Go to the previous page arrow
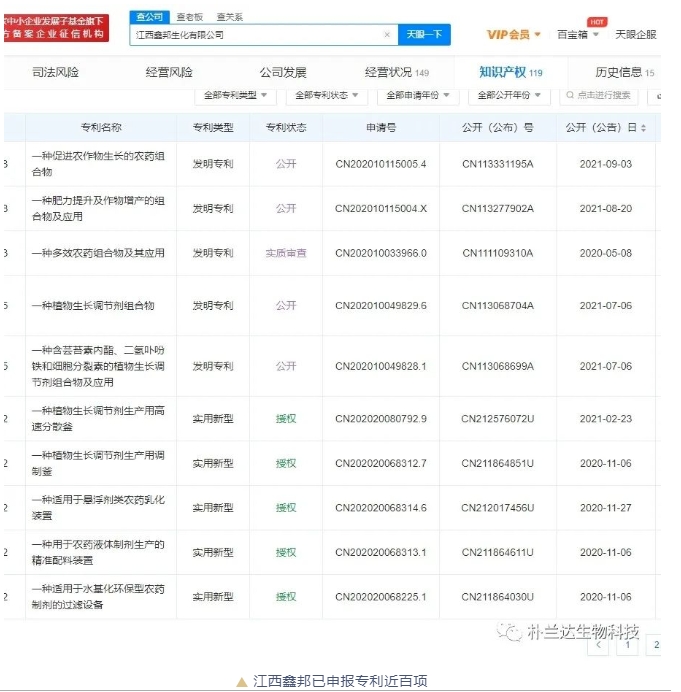This screenshot has height=692, width=681. pos(598,645)
